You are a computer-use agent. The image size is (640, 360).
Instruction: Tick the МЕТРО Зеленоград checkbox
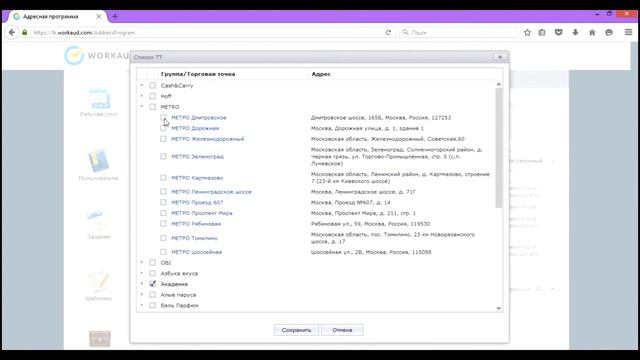point(163,156)
